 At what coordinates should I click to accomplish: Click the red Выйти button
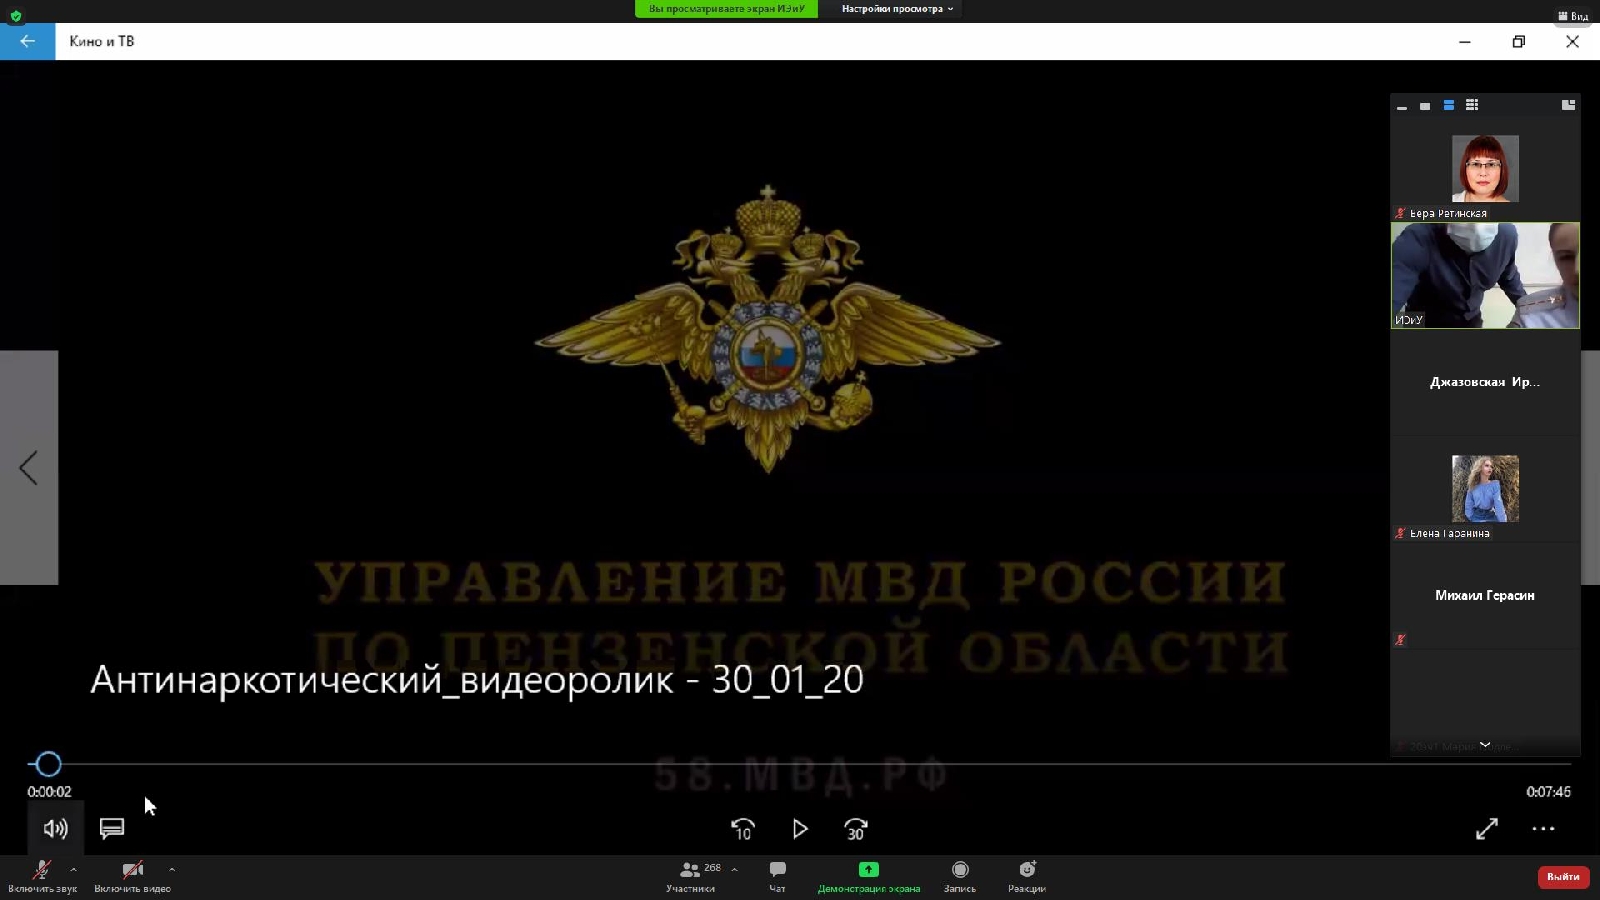1563,877
